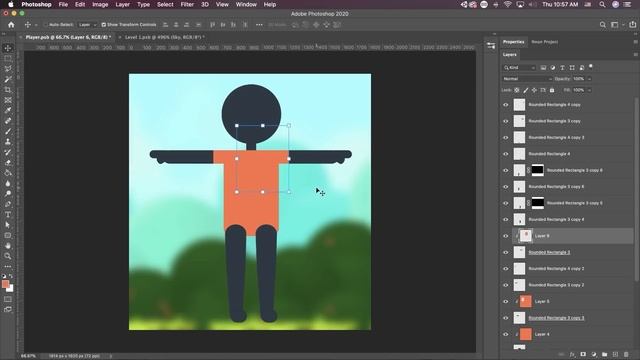Hide the Rounded Rectangle 3 copy layer
Image resolution: width=640 pixels, height=360 pixels.
point(506,121)
